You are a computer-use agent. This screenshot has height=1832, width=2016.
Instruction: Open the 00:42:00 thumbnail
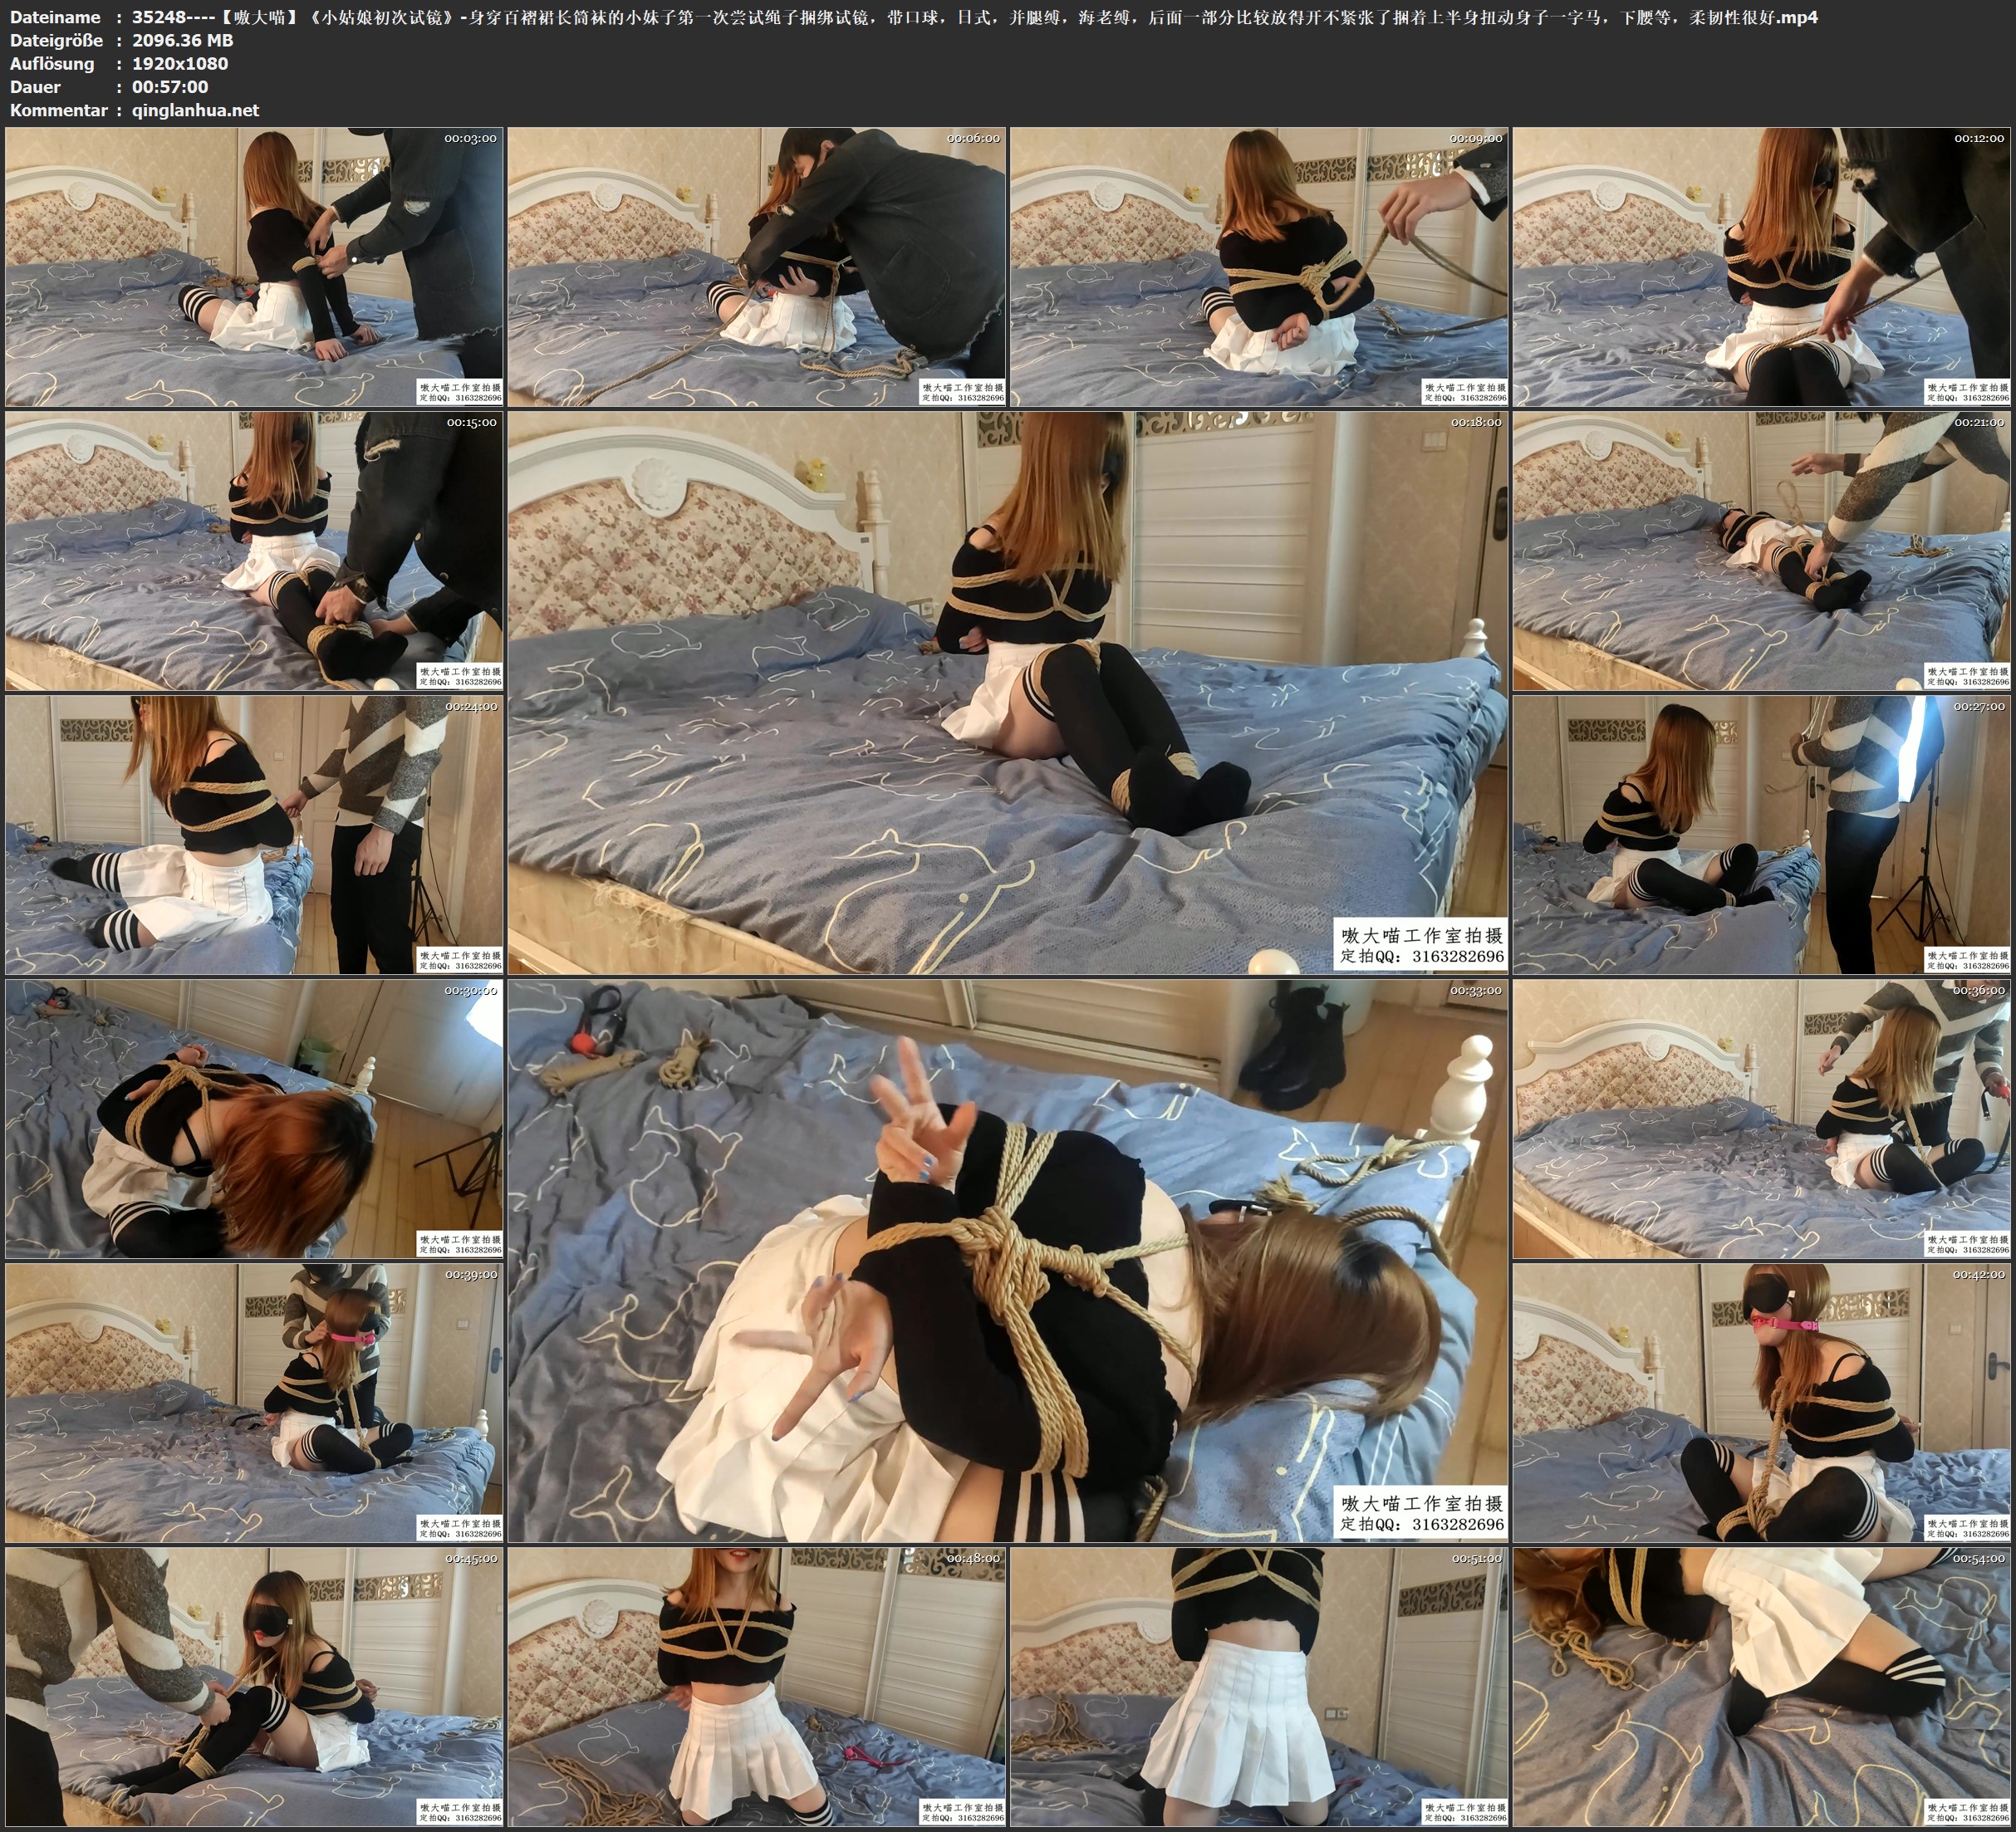coord(1761,1402)
